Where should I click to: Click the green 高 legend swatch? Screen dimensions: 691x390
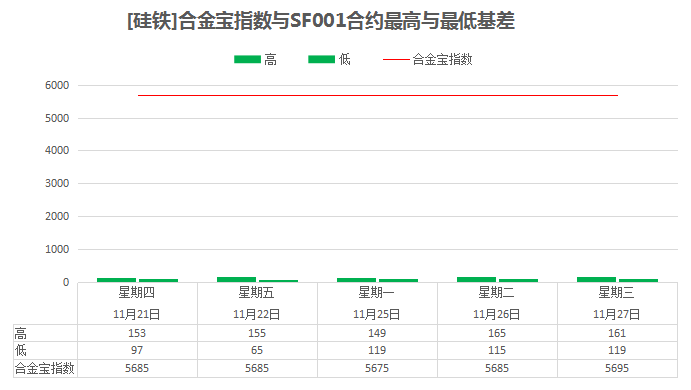(247, 59)
